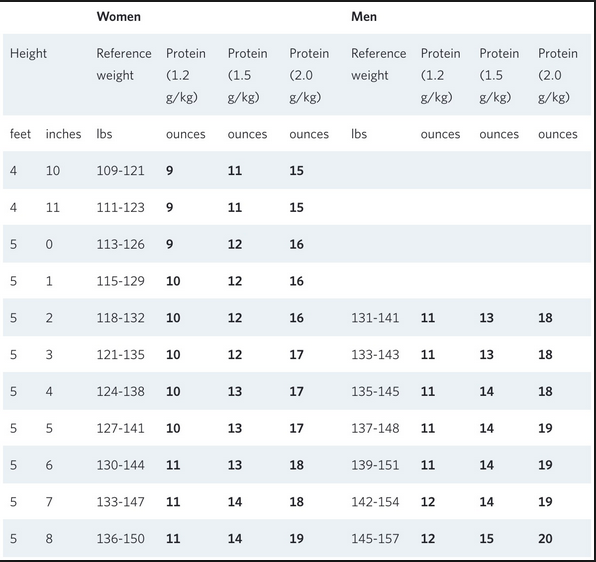Select the 131-141 men's weight cell

pyautogui.click(x=375, y=318)
